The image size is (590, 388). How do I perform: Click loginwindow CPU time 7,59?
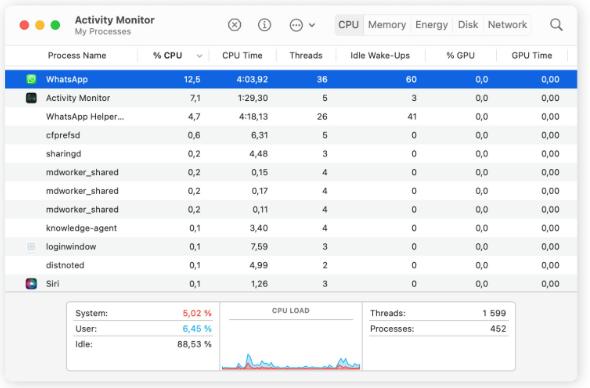coord(259,246)
